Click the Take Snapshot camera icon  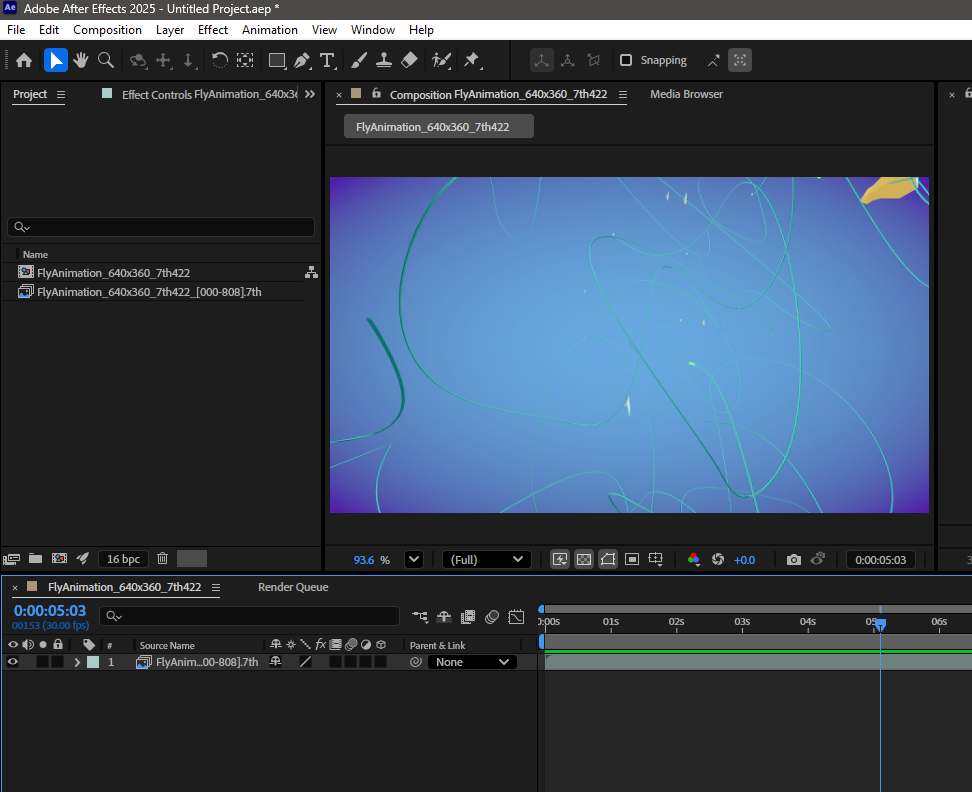tap(793, 560)
